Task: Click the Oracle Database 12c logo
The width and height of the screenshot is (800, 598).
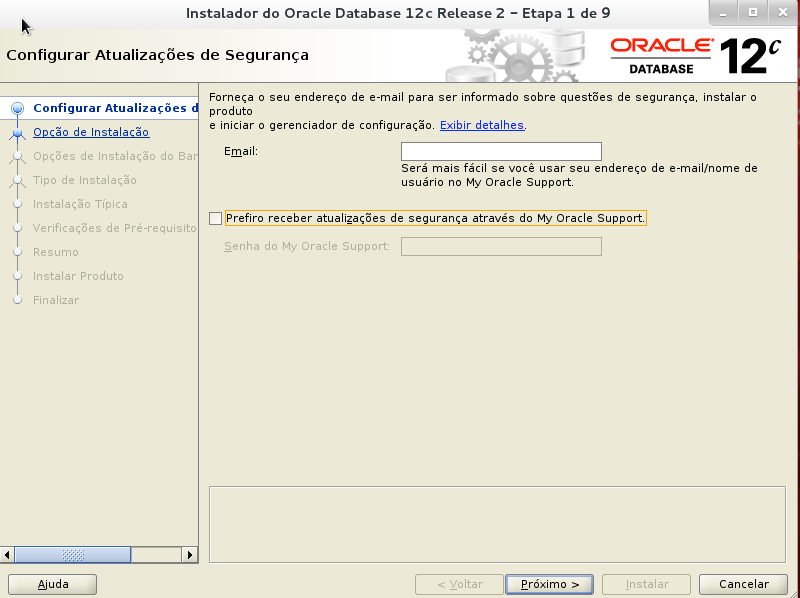Action: [696, 56]
